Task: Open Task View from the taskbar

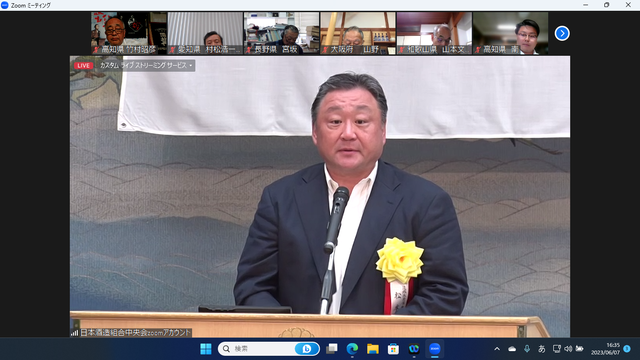Action: click(332, 349)
